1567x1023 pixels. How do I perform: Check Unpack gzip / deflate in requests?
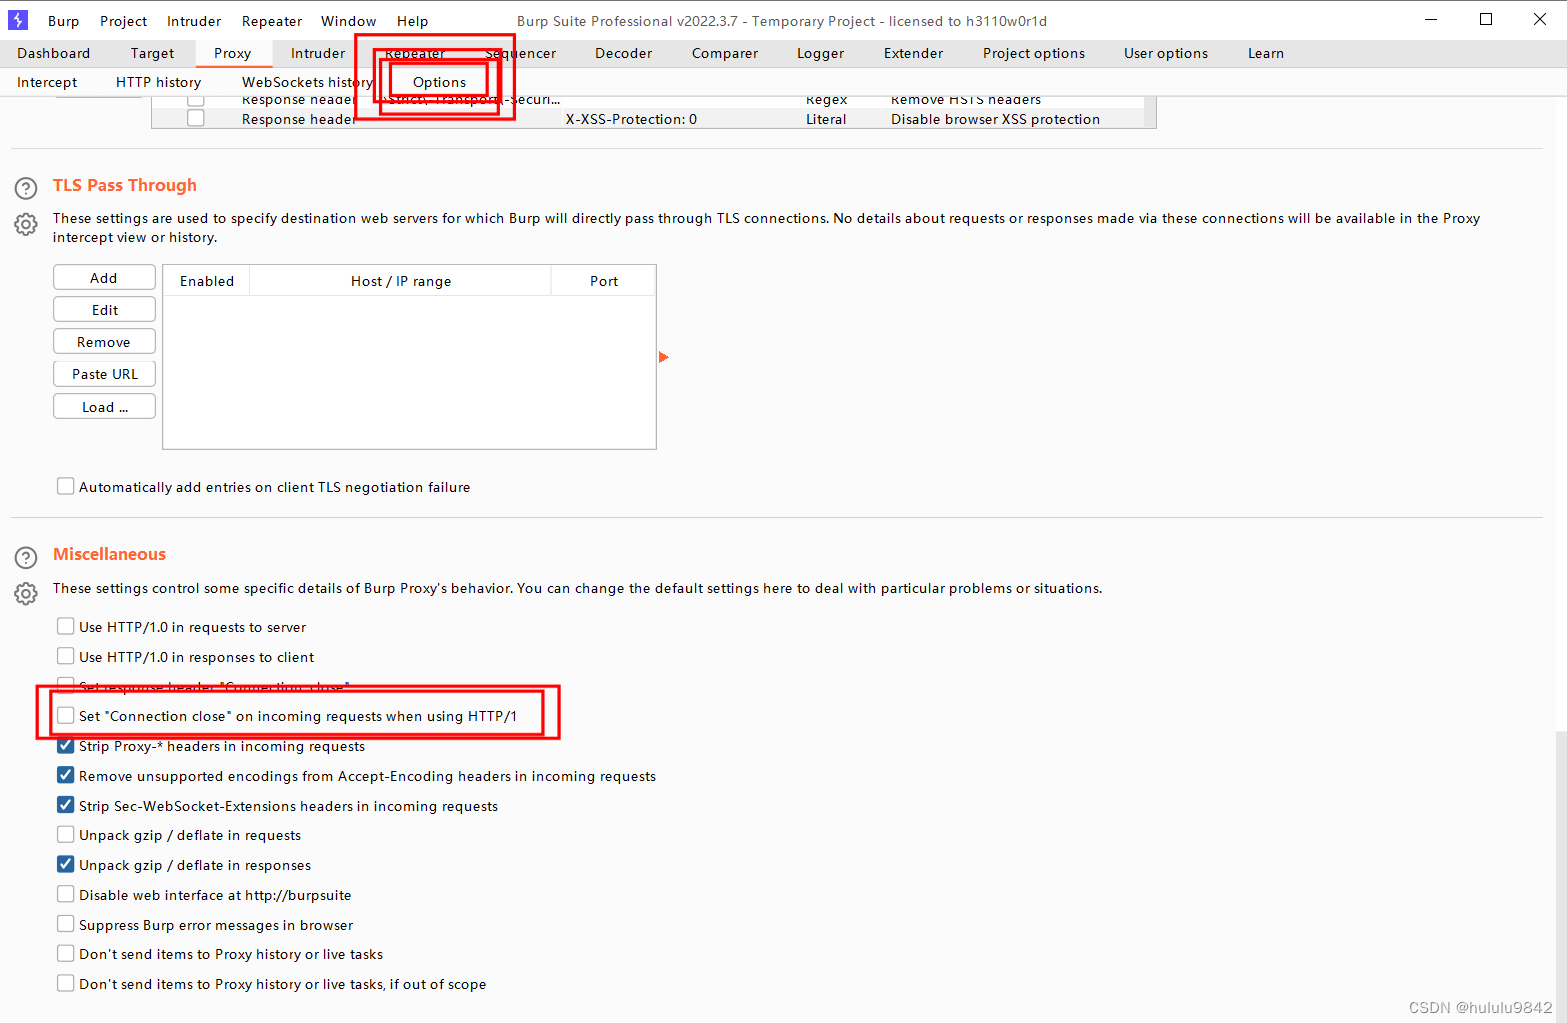pyautogui.click(x=66, y=834)
